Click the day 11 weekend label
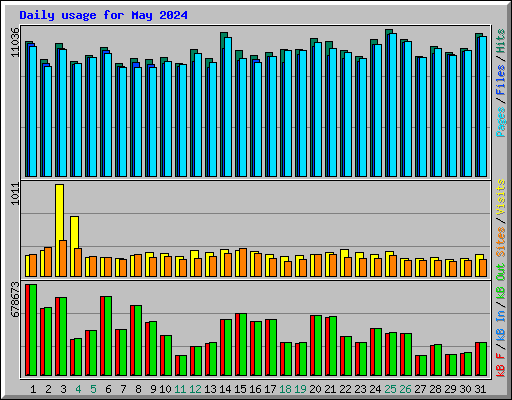The height and width of the screenshot is (400, 512). (x=180, y=389)
